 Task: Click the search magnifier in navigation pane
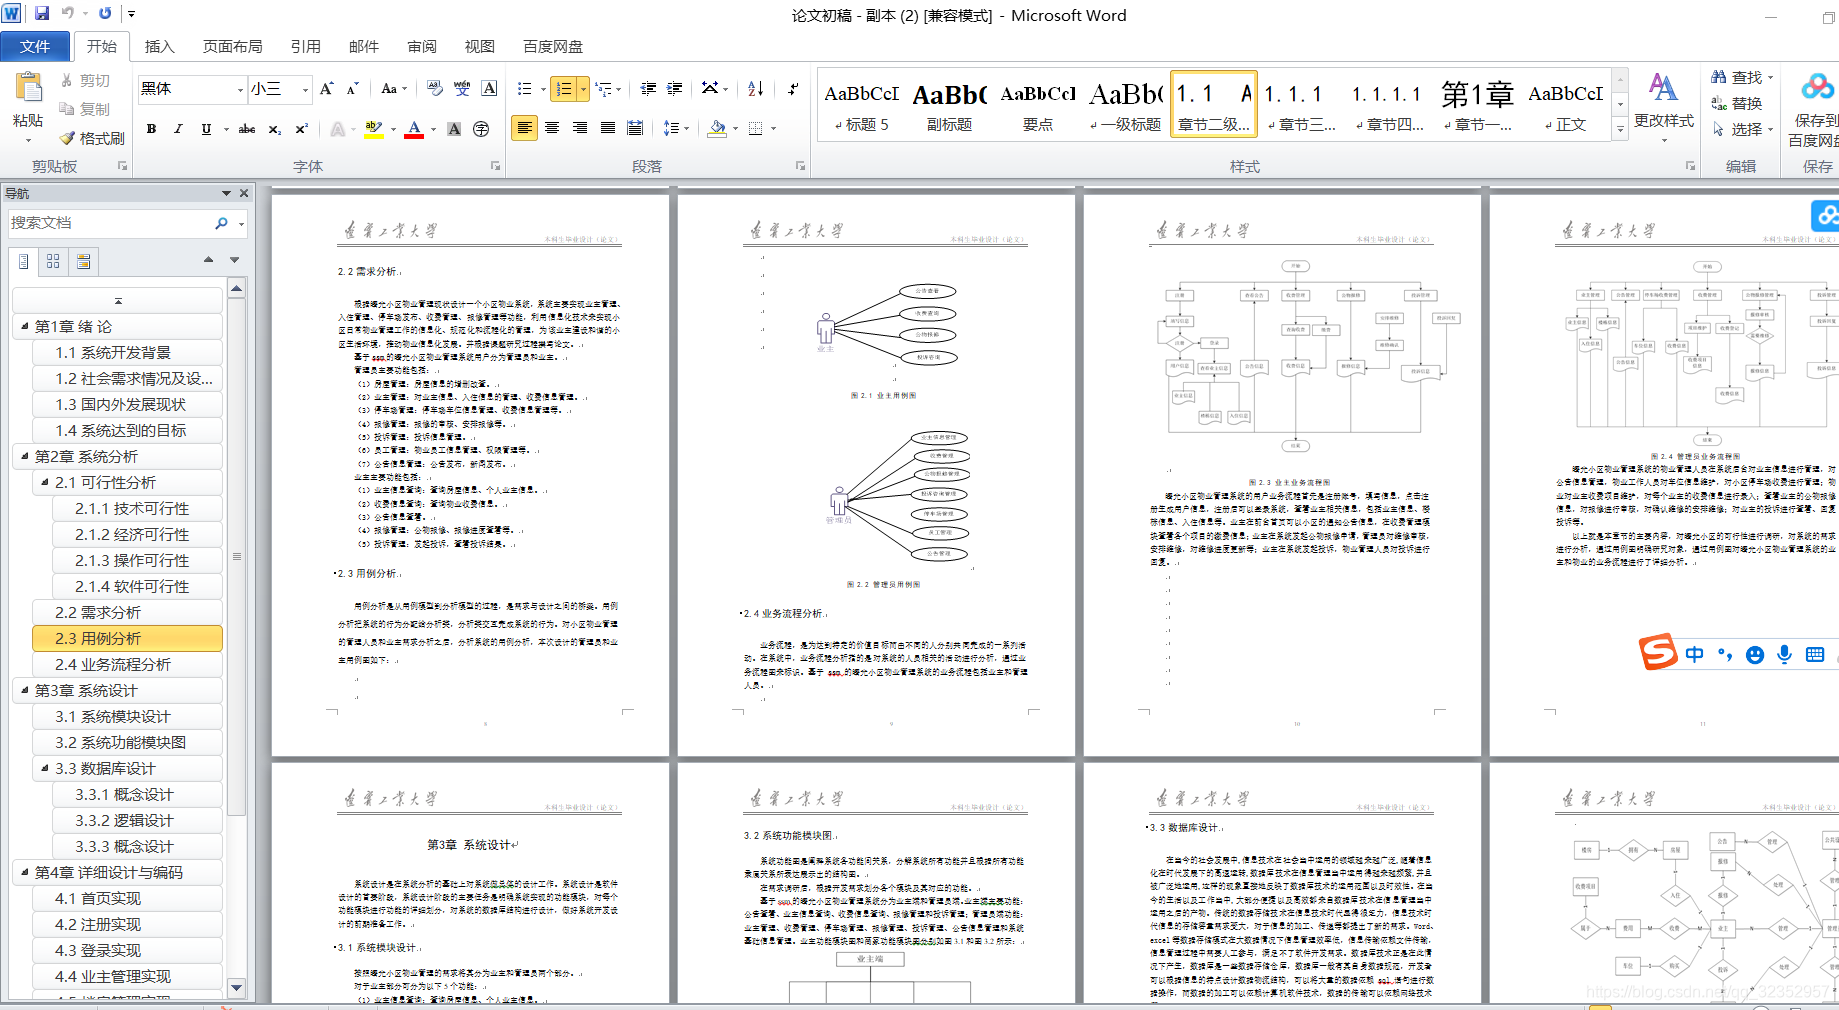tap(221, 223)
